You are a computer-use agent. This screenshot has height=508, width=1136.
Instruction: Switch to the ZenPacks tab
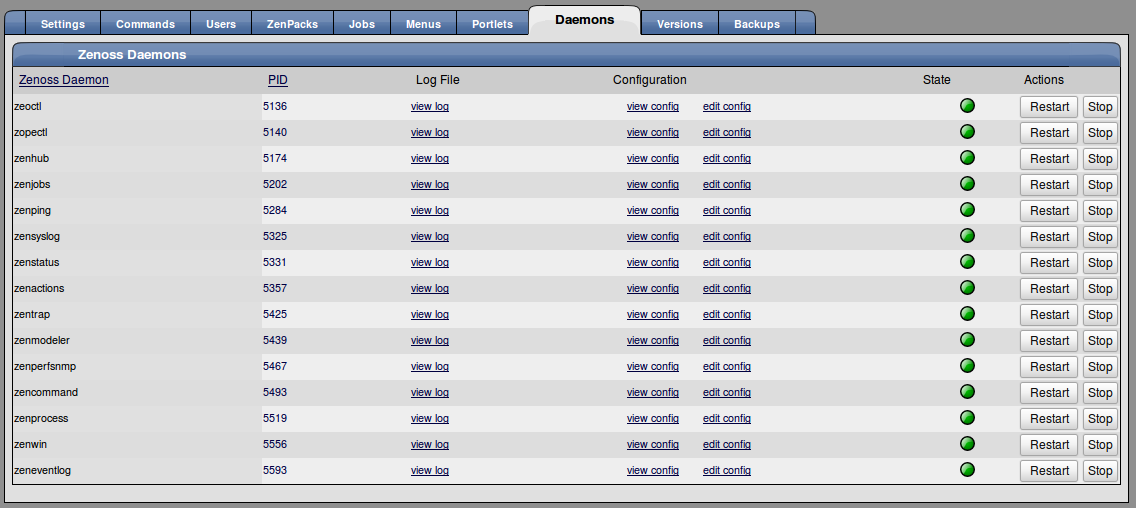[285, 24]
